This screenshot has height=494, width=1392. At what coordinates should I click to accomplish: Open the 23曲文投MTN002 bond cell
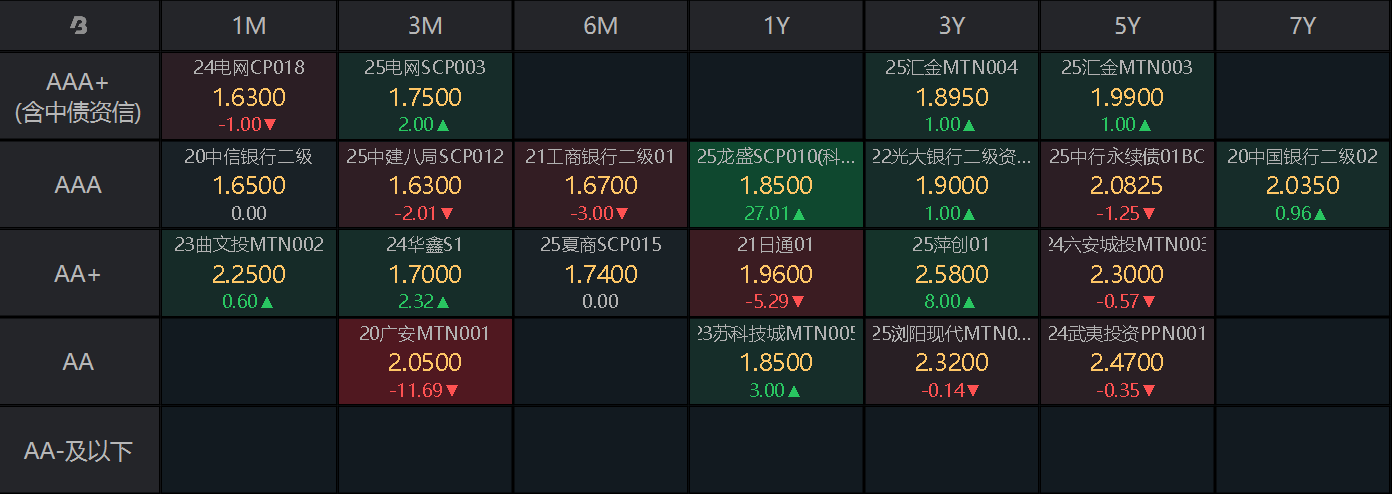249,273
